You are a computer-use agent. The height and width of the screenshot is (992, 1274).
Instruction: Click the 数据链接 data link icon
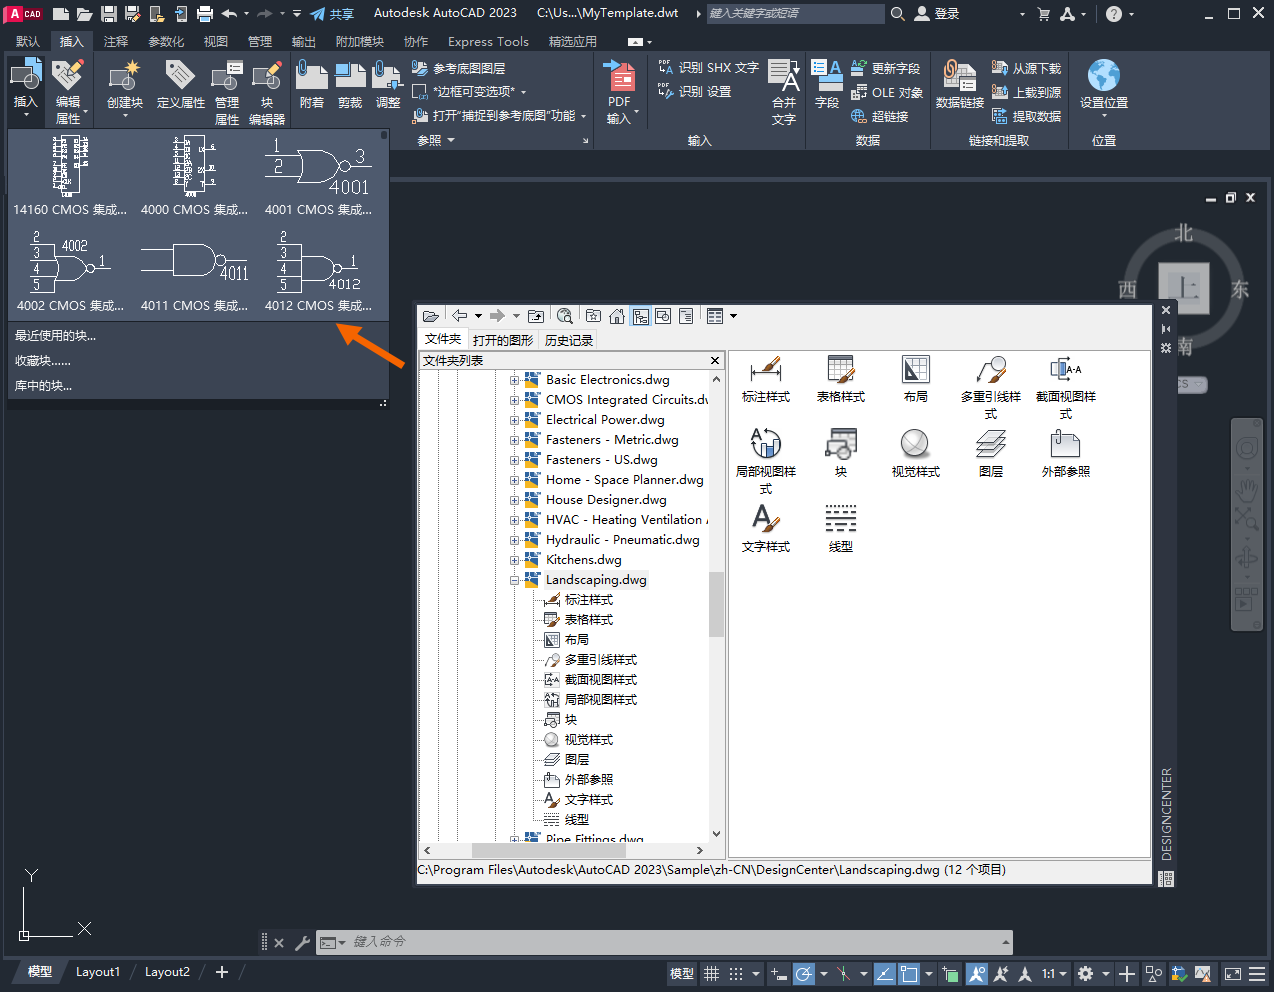click(959, 76)
